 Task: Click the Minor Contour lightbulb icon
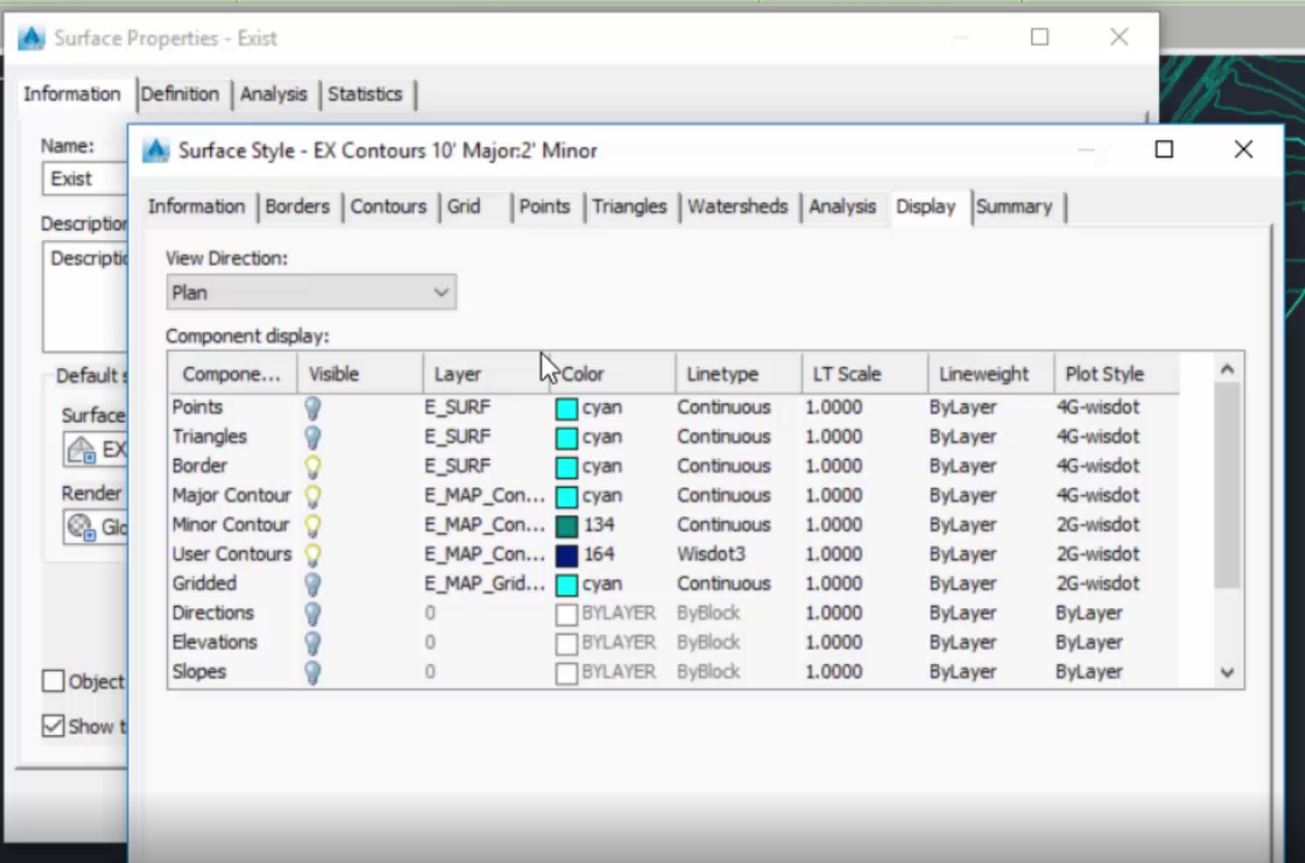[313, 525]
